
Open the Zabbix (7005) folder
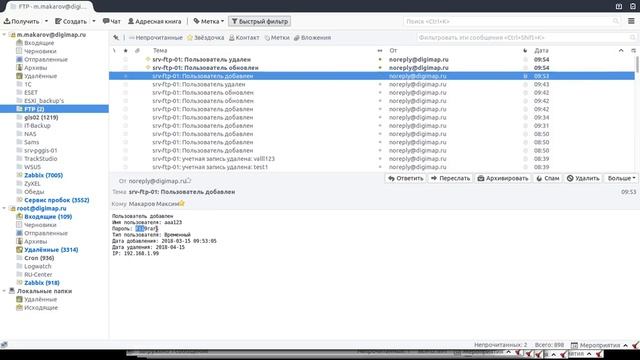coord(43,175)
